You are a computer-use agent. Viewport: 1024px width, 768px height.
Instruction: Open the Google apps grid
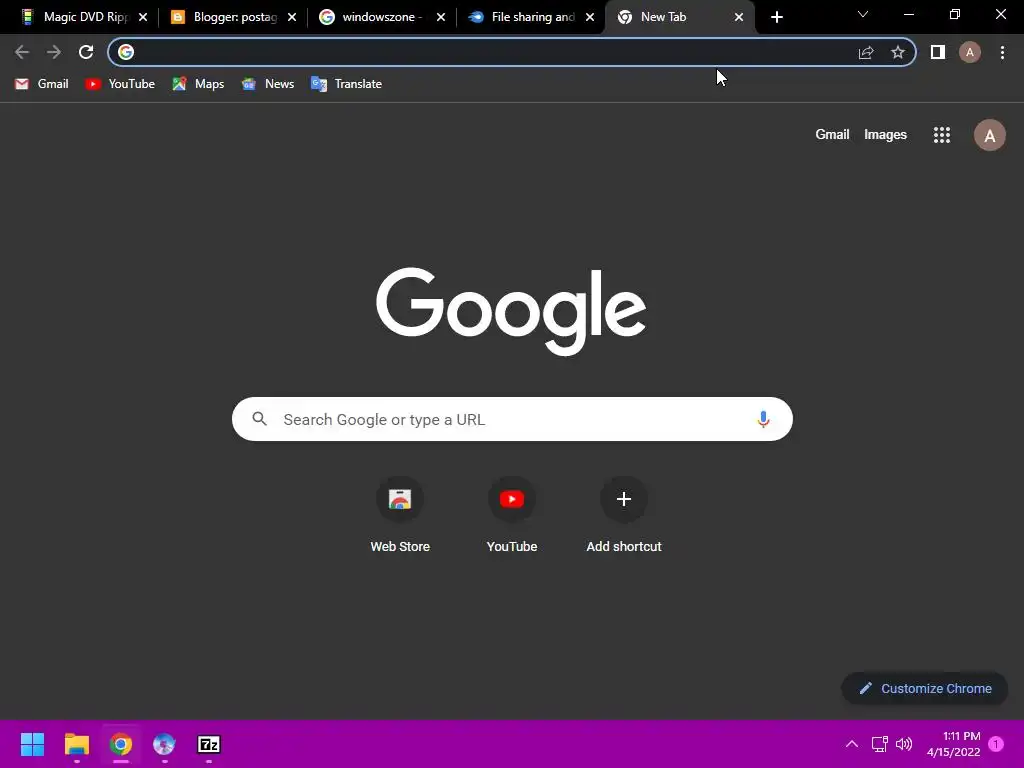coord(942,135)
